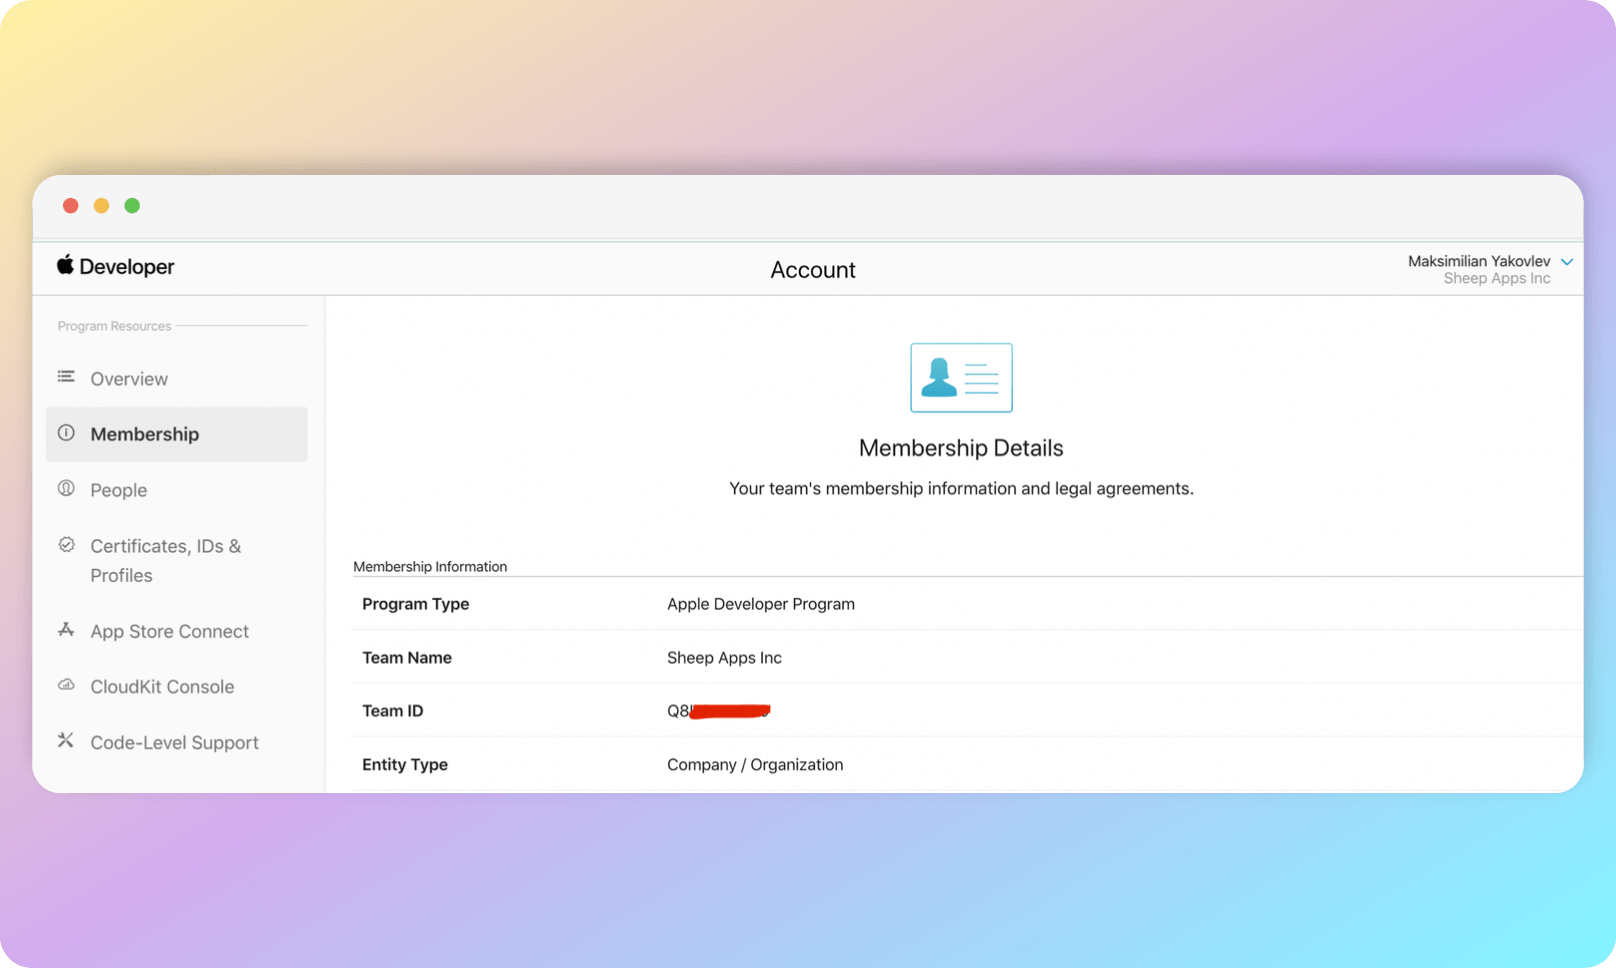Click the Apple Developer Program value

point(761,604)
